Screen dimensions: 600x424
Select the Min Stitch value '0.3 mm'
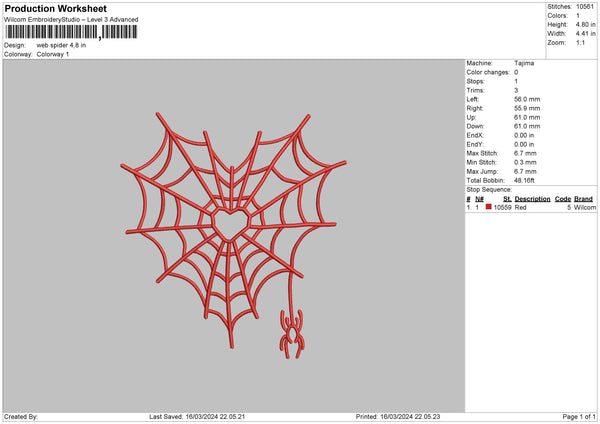tap(525, 163)
